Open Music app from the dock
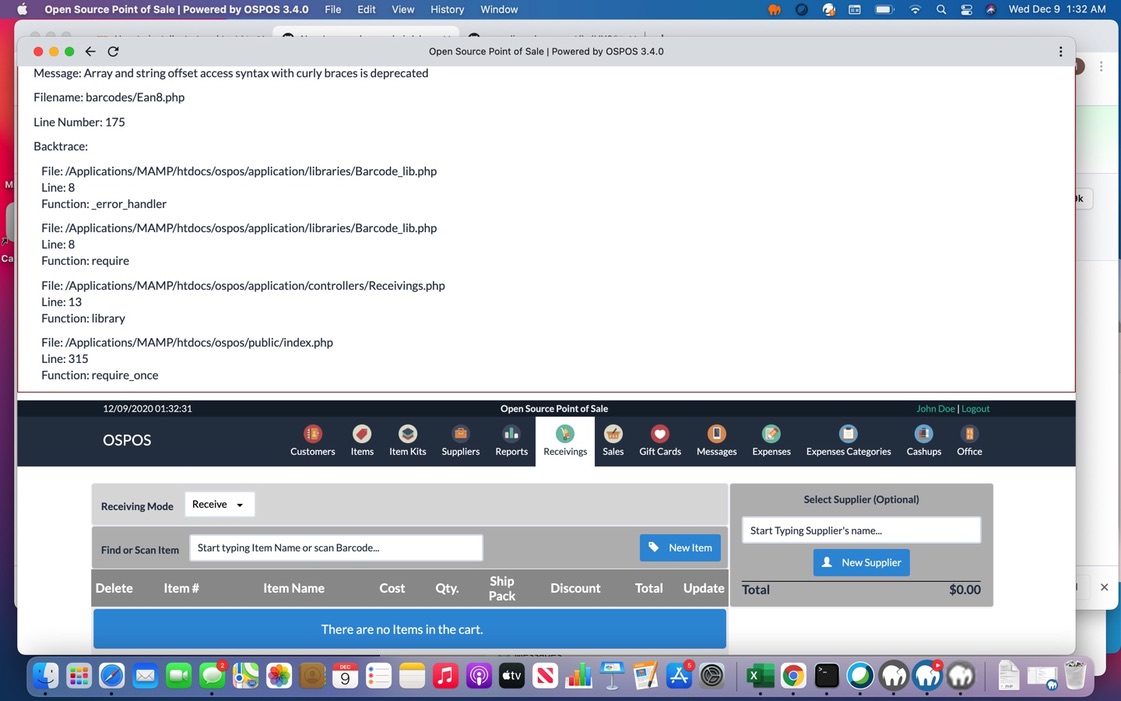 click(x=445, y=675)
